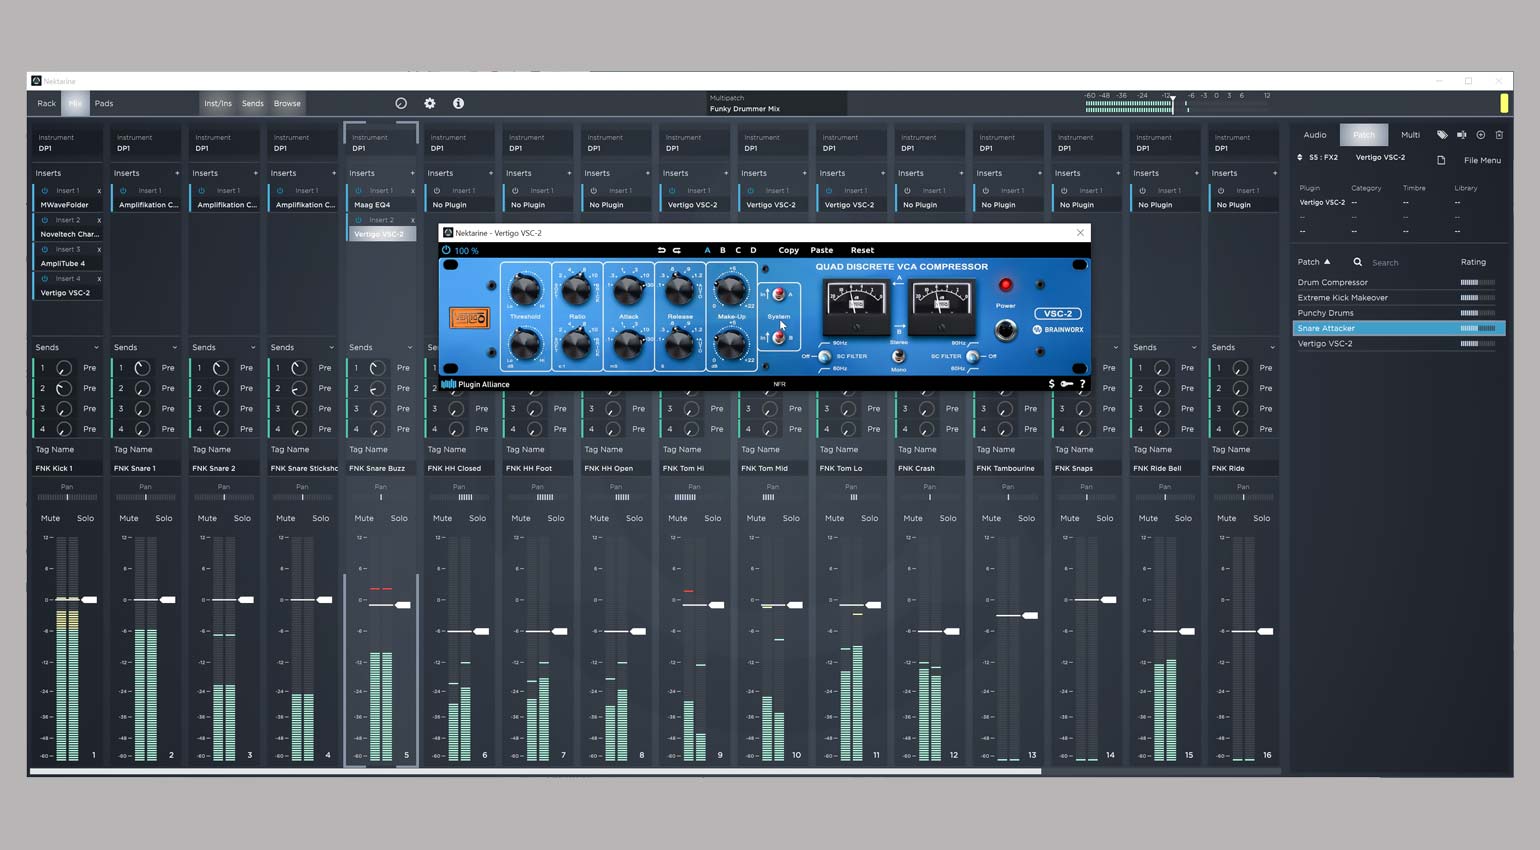Click Reset in the VSC-2 toolbar
Viewport: 1540px width, 850px height.
(862, 250)
